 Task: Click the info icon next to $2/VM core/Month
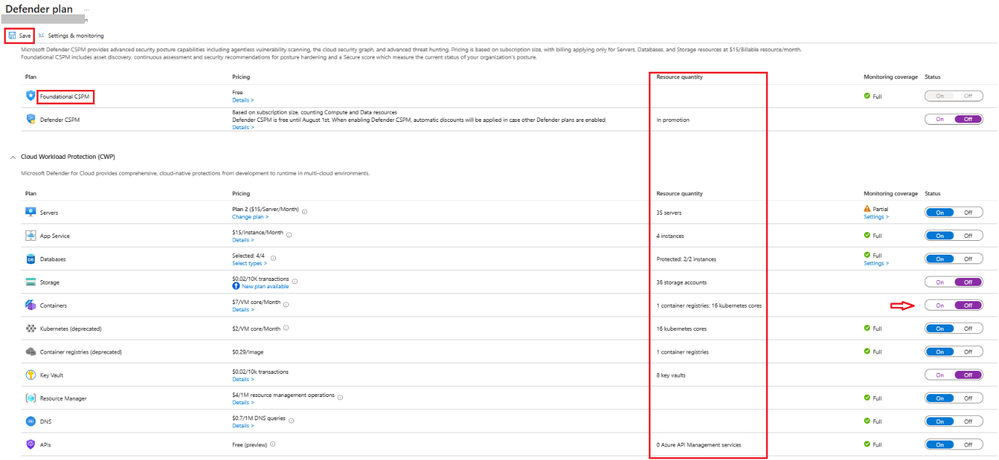[x=286, y=328]
